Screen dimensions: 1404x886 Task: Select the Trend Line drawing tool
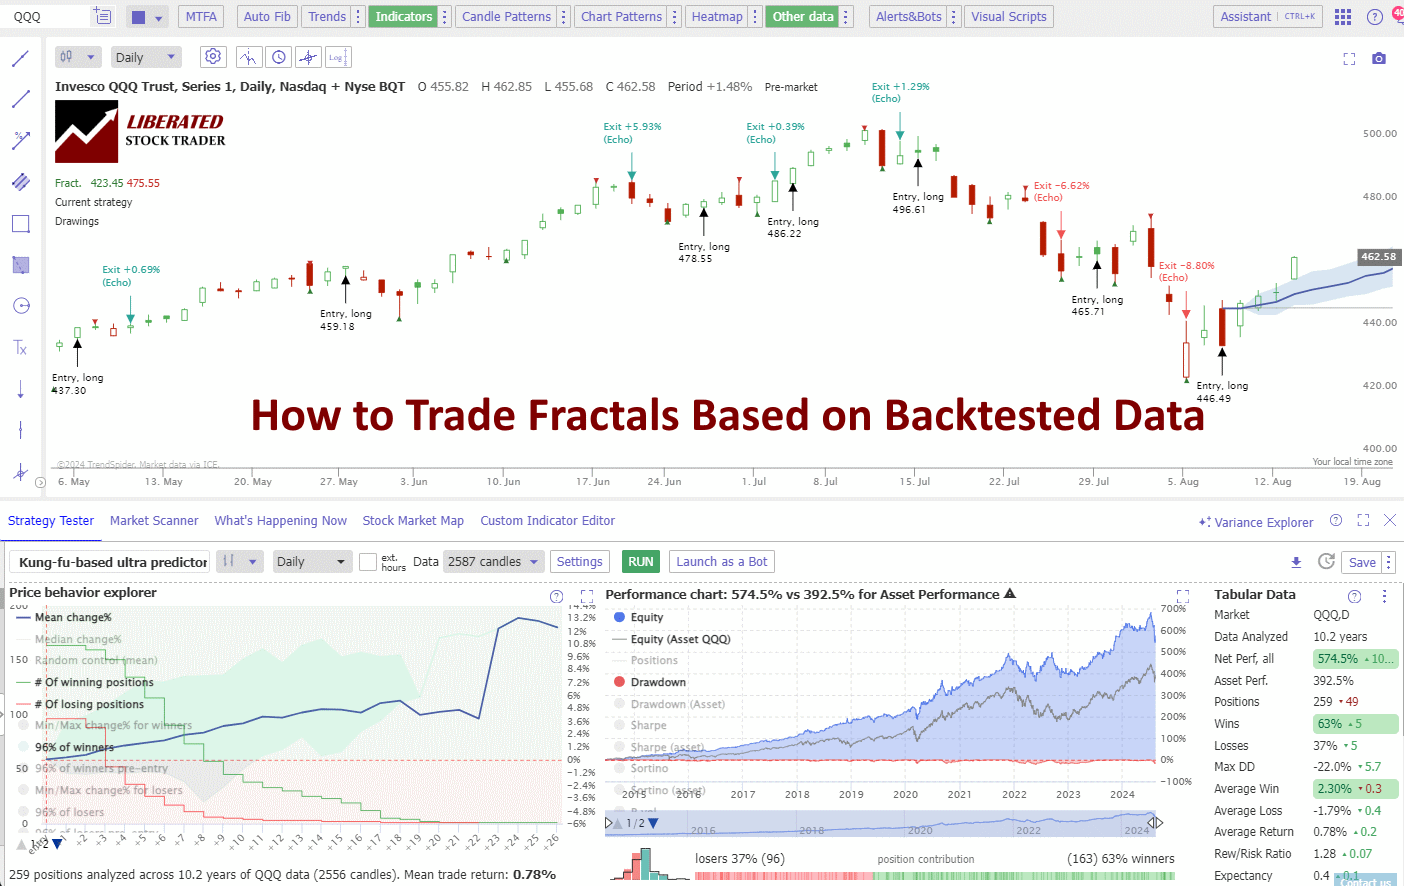20,97
